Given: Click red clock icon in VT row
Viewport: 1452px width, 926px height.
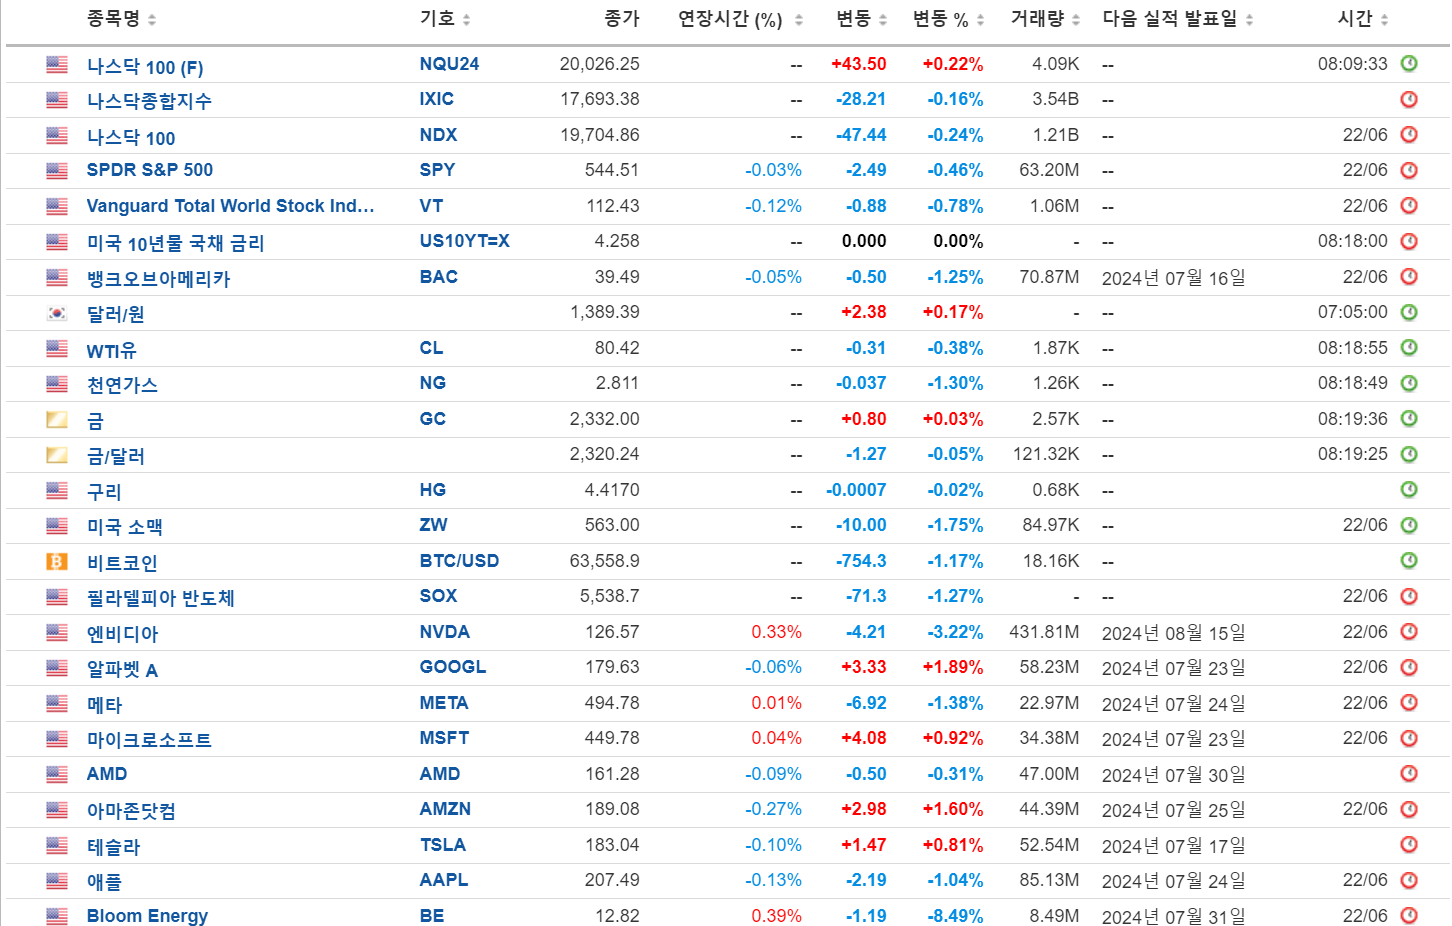Looking at the screenshot, I should pos(1409,206).
